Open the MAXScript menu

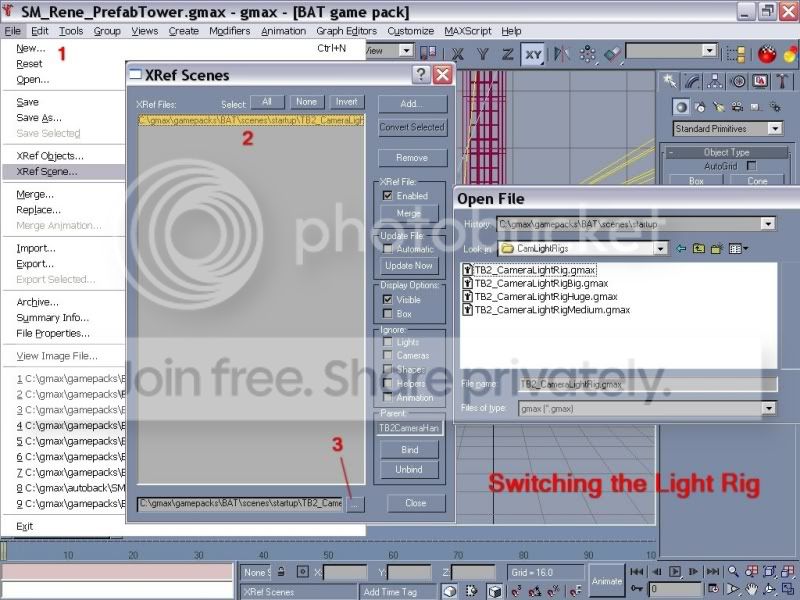click(467, 31)
